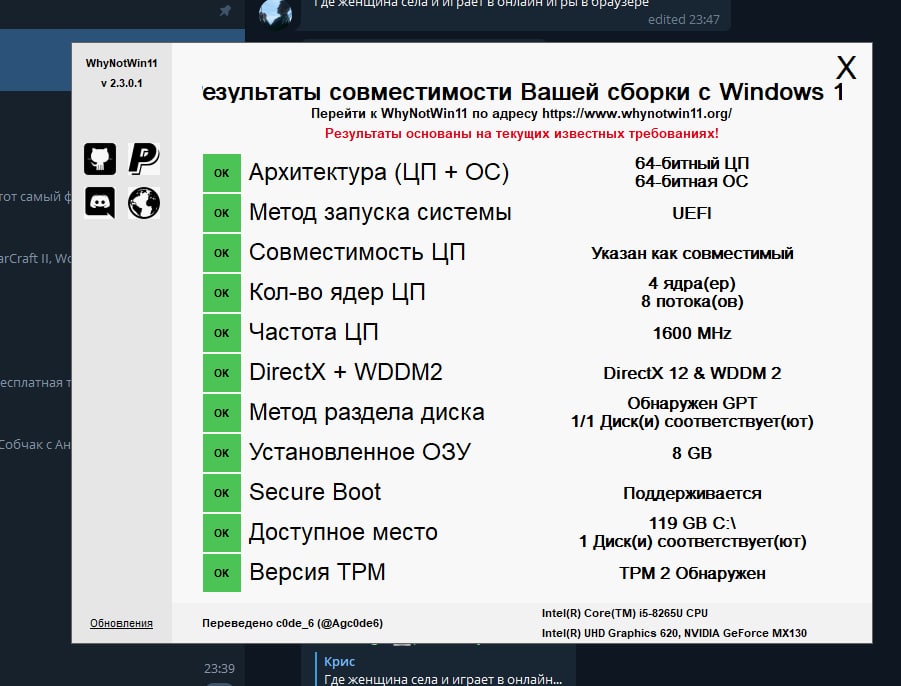This screenshot has width=901, height=686.
Task: Click the '4 ядра(ер)' cores value
Action: (692, 283)
